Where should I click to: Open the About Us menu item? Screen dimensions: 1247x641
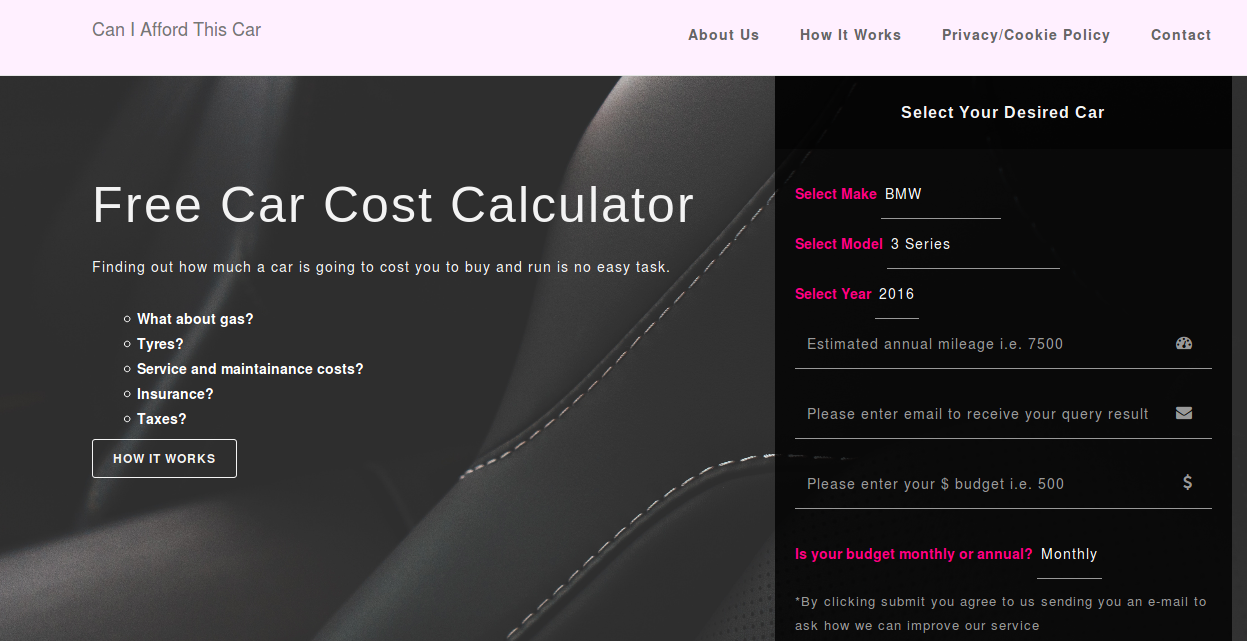[723, 35]
